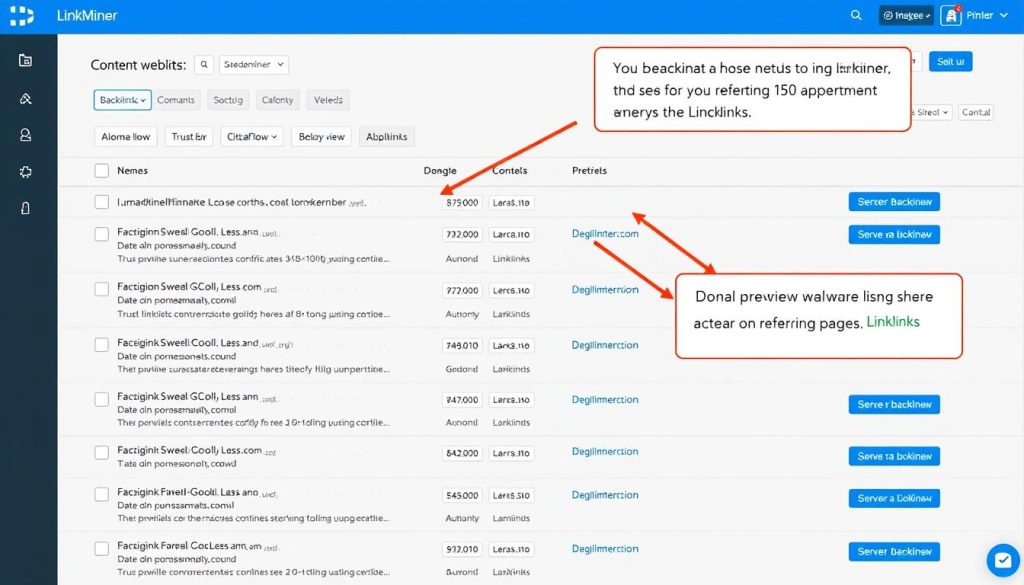The height and width of the screenshot is (585, 1024).
Task: Click the bottom lock icon in the sidebar
Action: 24,208
